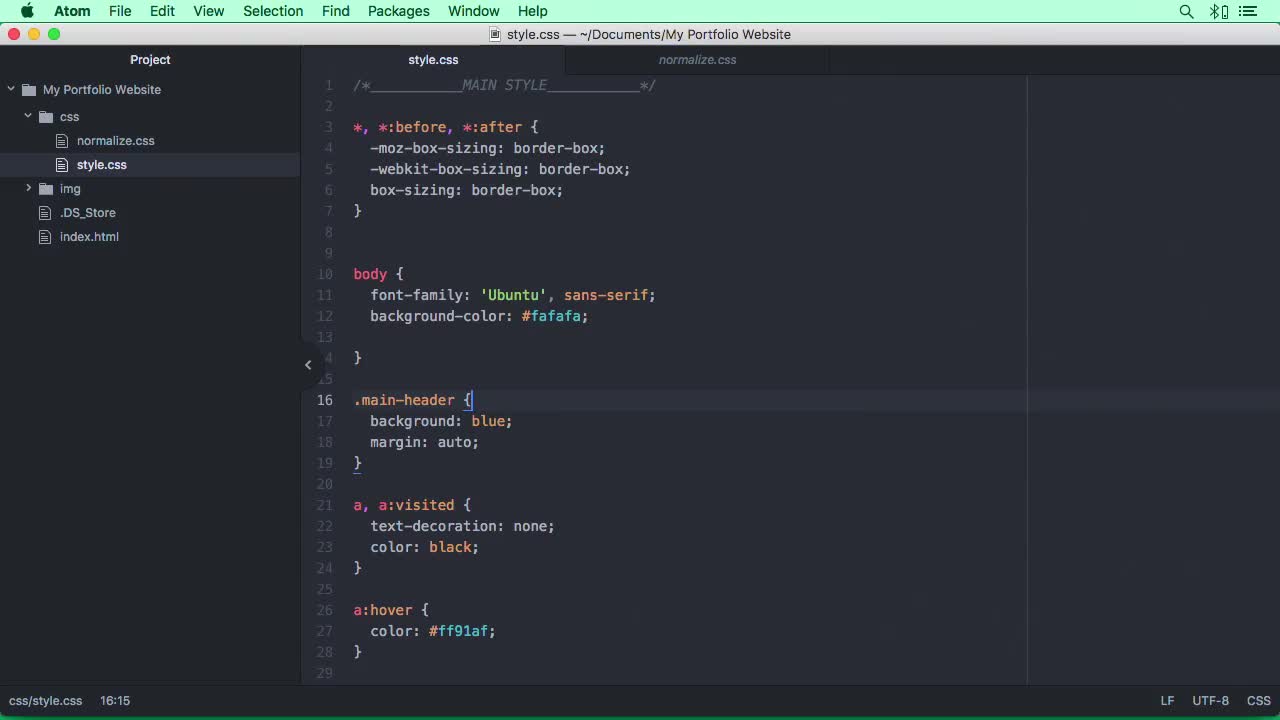Screen dimensions: 1280x720
Task: Click the normalize.css file icon in the sidebar
Action: point(61,140)
